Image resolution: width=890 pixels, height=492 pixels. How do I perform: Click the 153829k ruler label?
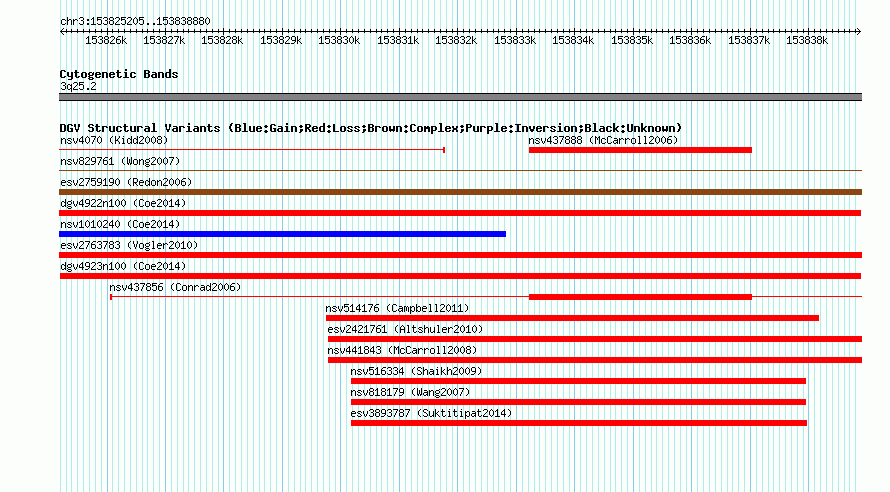[281, 40]
